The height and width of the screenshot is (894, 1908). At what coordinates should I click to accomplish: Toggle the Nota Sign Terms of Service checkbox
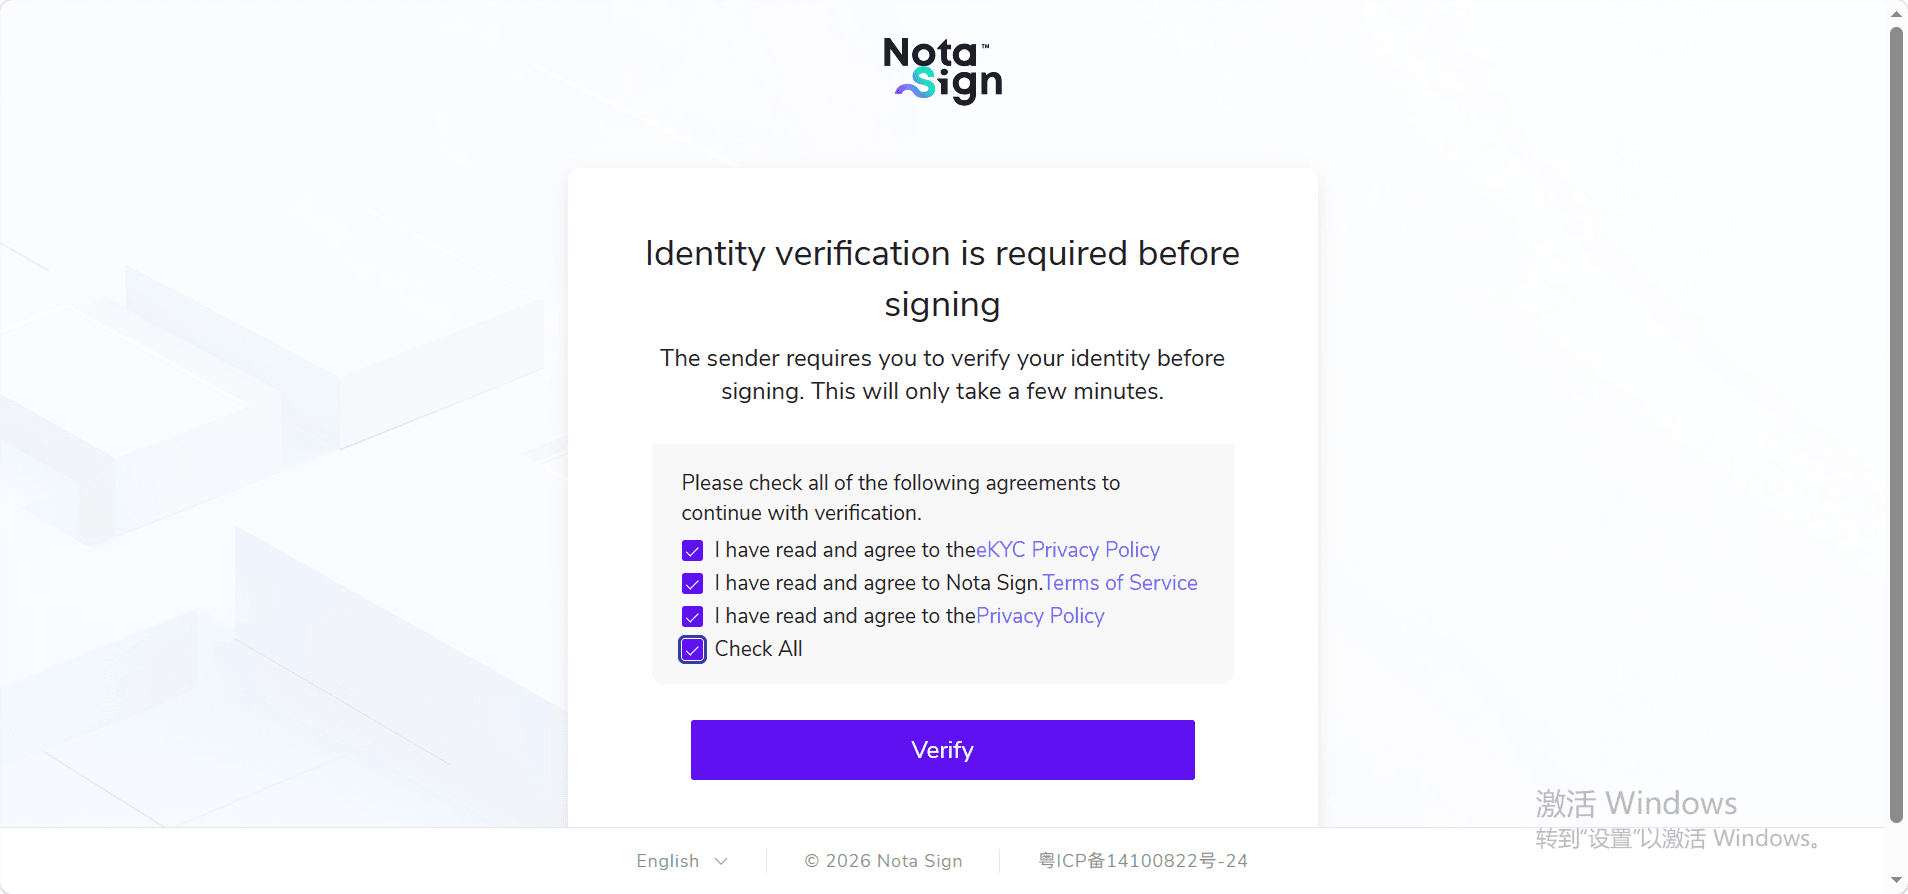692,584
